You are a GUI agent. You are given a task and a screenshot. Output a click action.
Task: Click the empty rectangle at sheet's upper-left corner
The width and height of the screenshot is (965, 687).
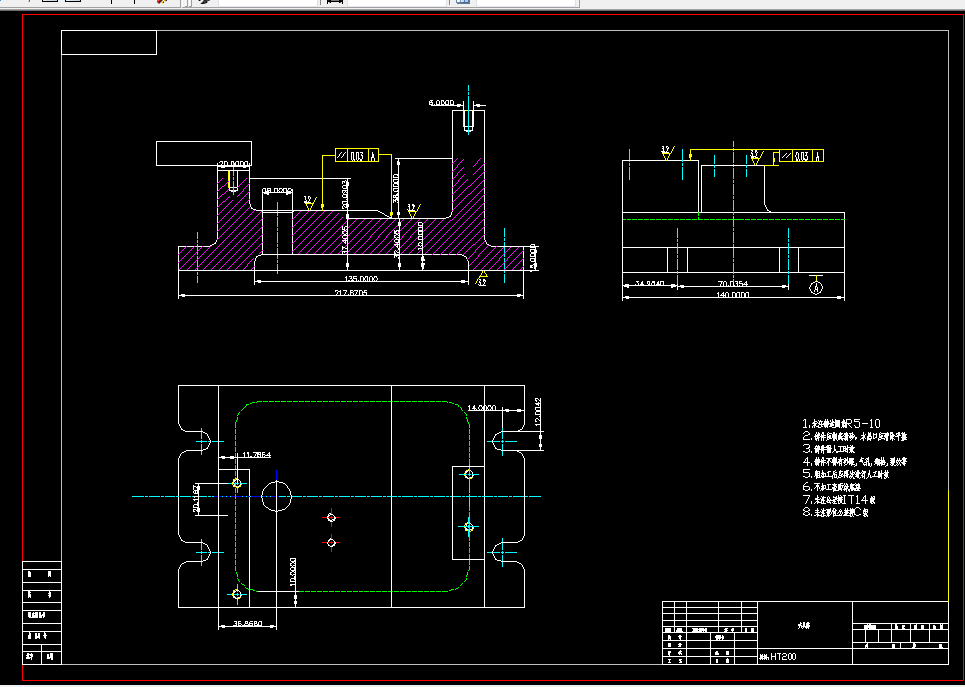109,42
